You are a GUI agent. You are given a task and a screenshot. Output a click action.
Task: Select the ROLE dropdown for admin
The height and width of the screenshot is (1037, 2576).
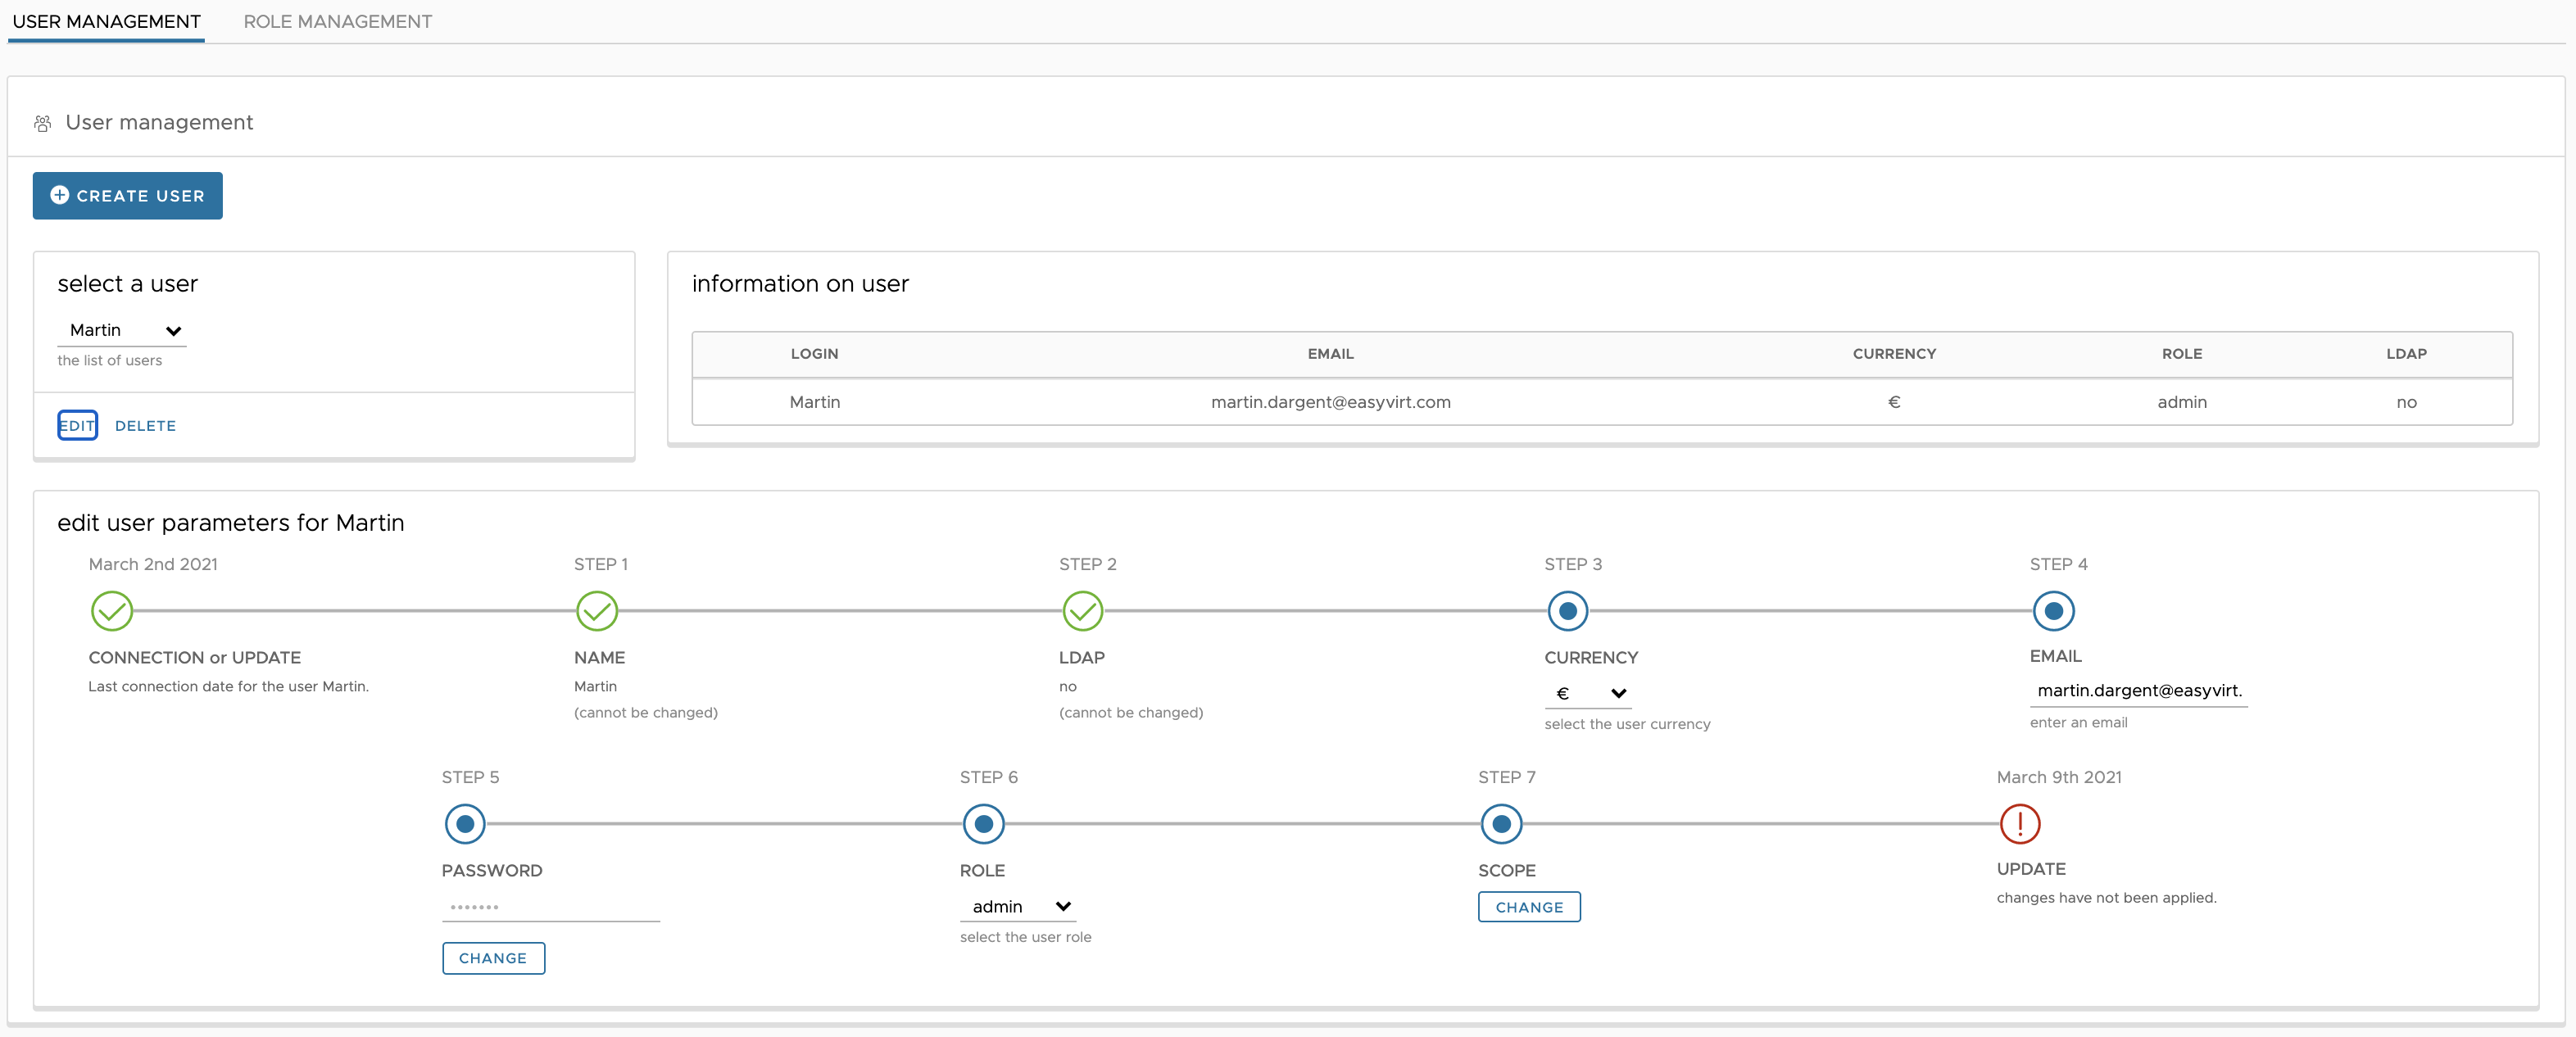1017,905
